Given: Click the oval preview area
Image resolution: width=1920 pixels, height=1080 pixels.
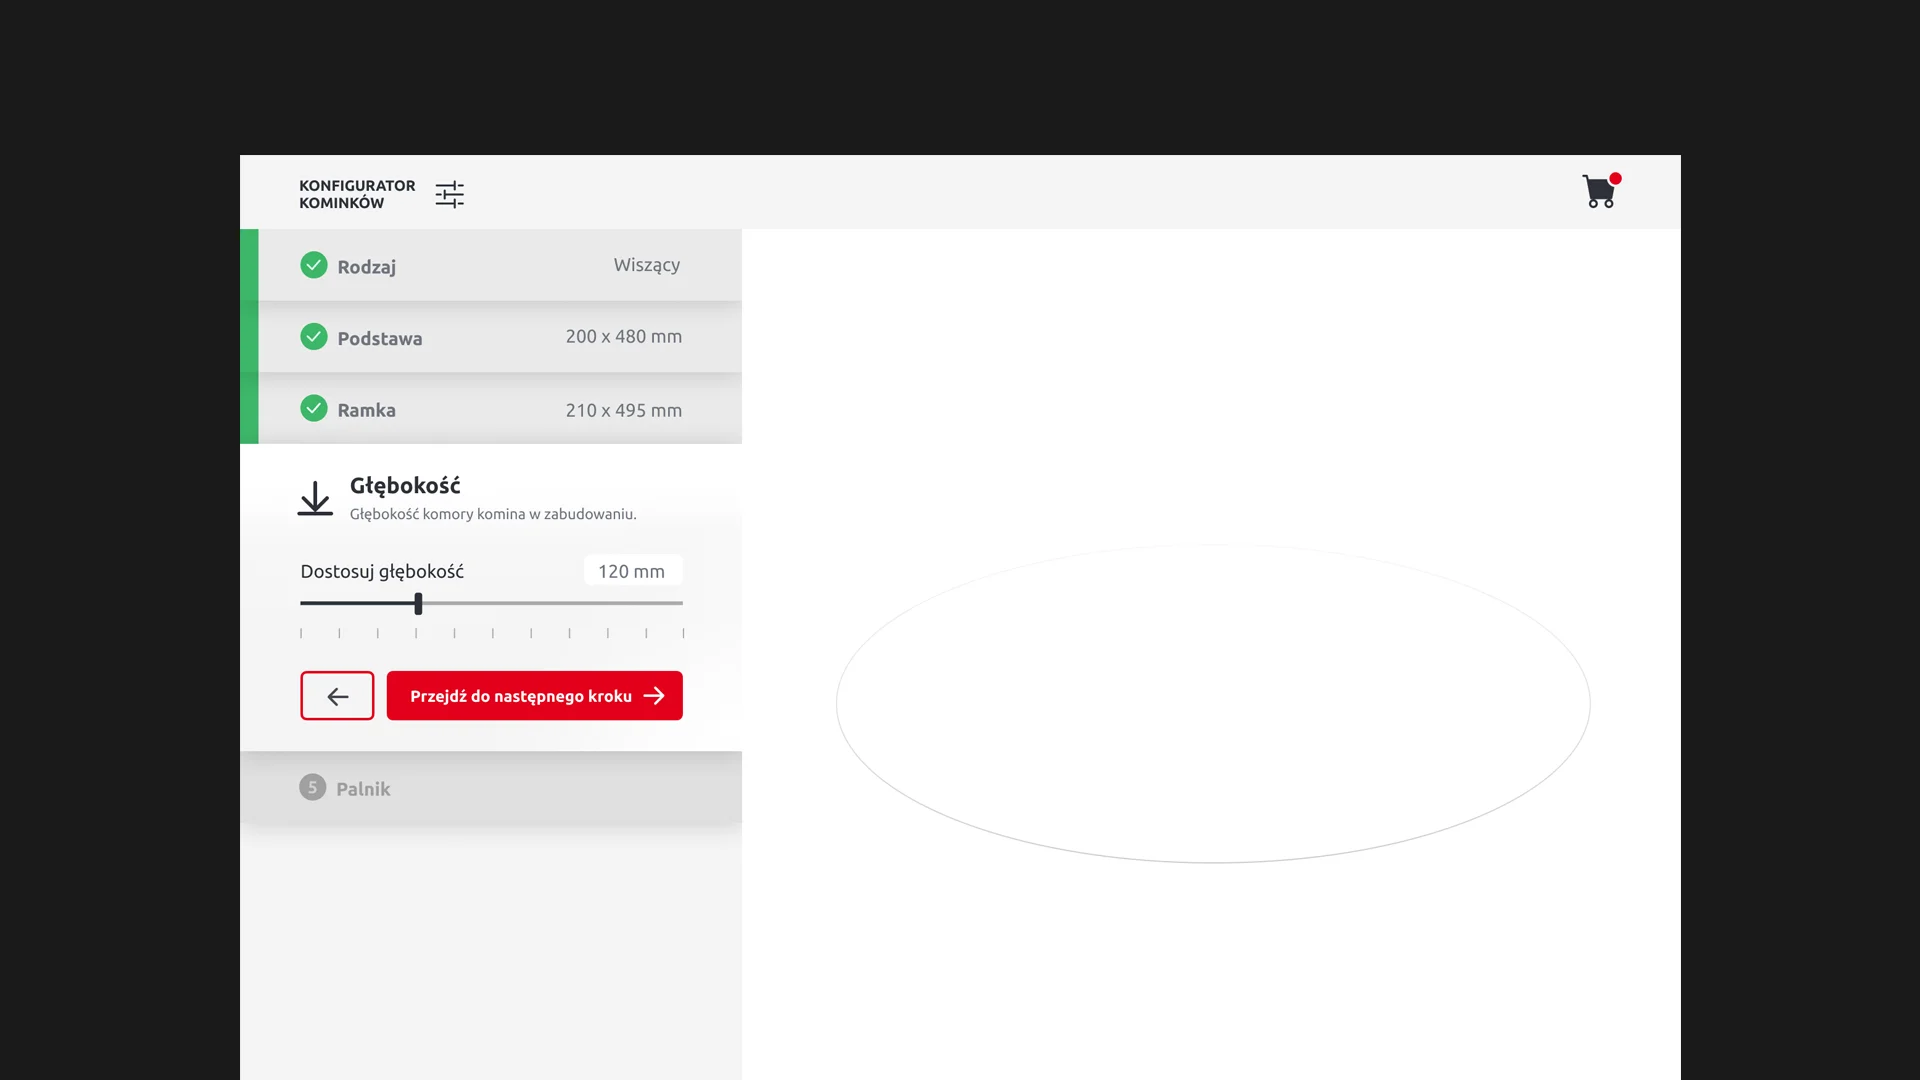Looking at the screenshot, I should [1212, 704].
